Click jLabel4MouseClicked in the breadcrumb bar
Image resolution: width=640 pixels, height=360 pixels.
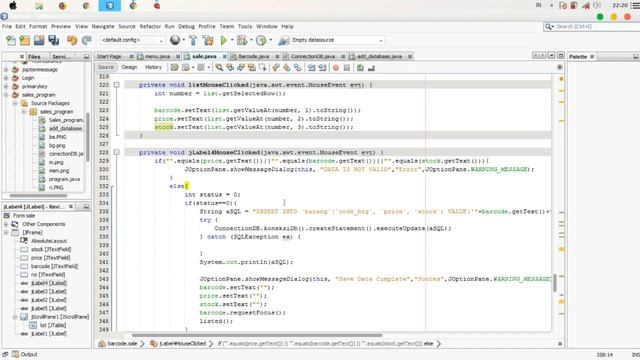pos(182,344)
